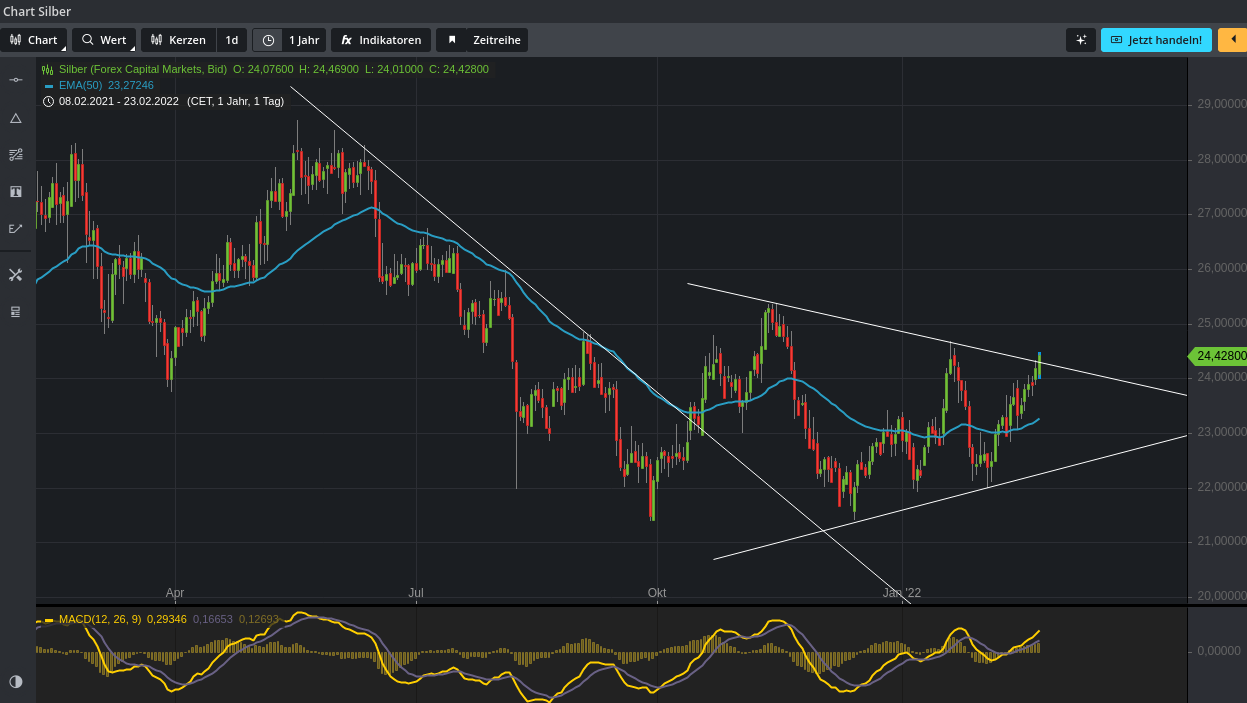Toggle dark/light contrast theme icon
The image size is (1247, 703).
click(x=15, y=682)
